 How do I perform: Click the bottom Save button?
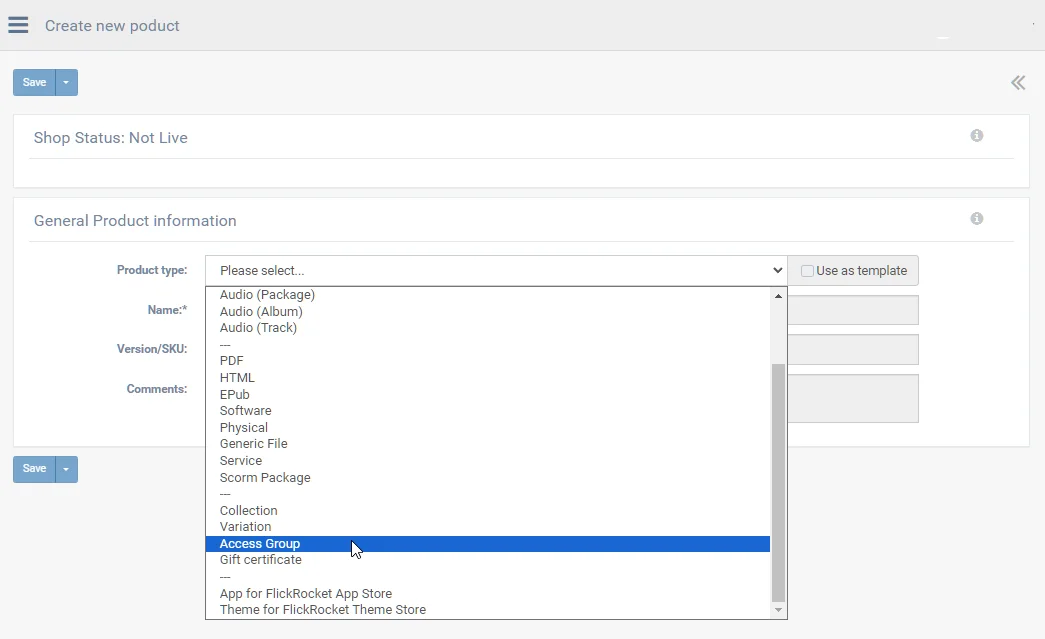(34, 469)
